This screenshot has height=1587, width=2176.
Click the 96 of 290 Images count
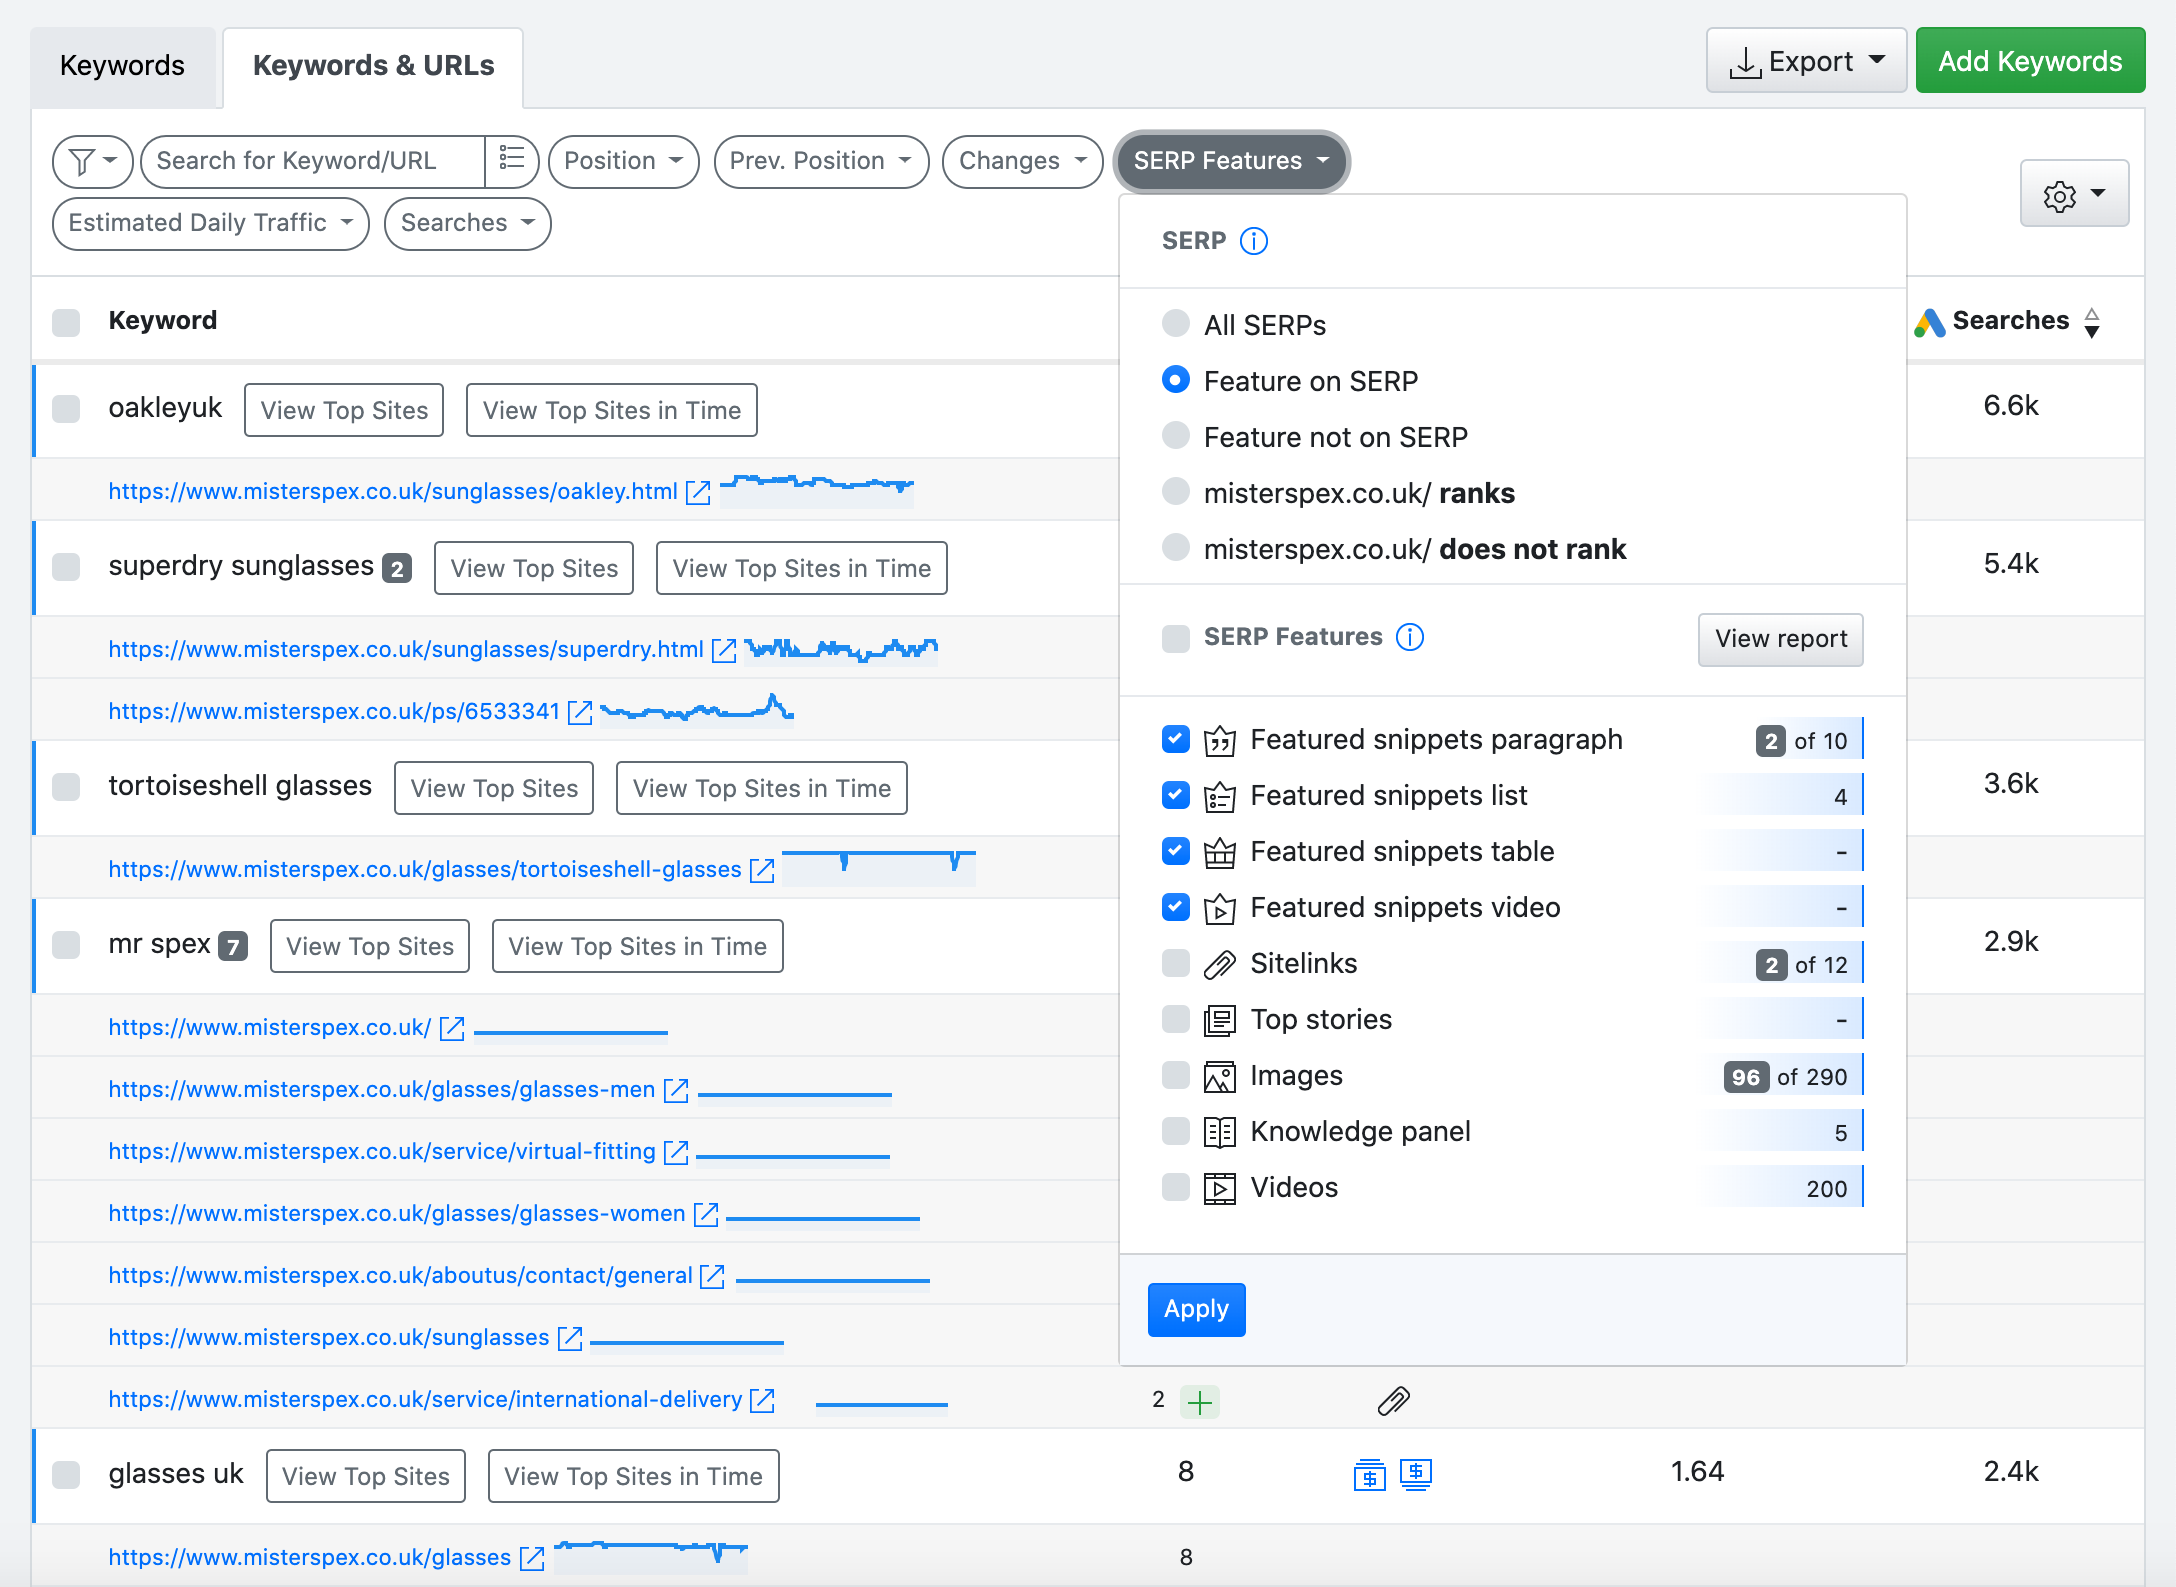pos(1786,1077)
